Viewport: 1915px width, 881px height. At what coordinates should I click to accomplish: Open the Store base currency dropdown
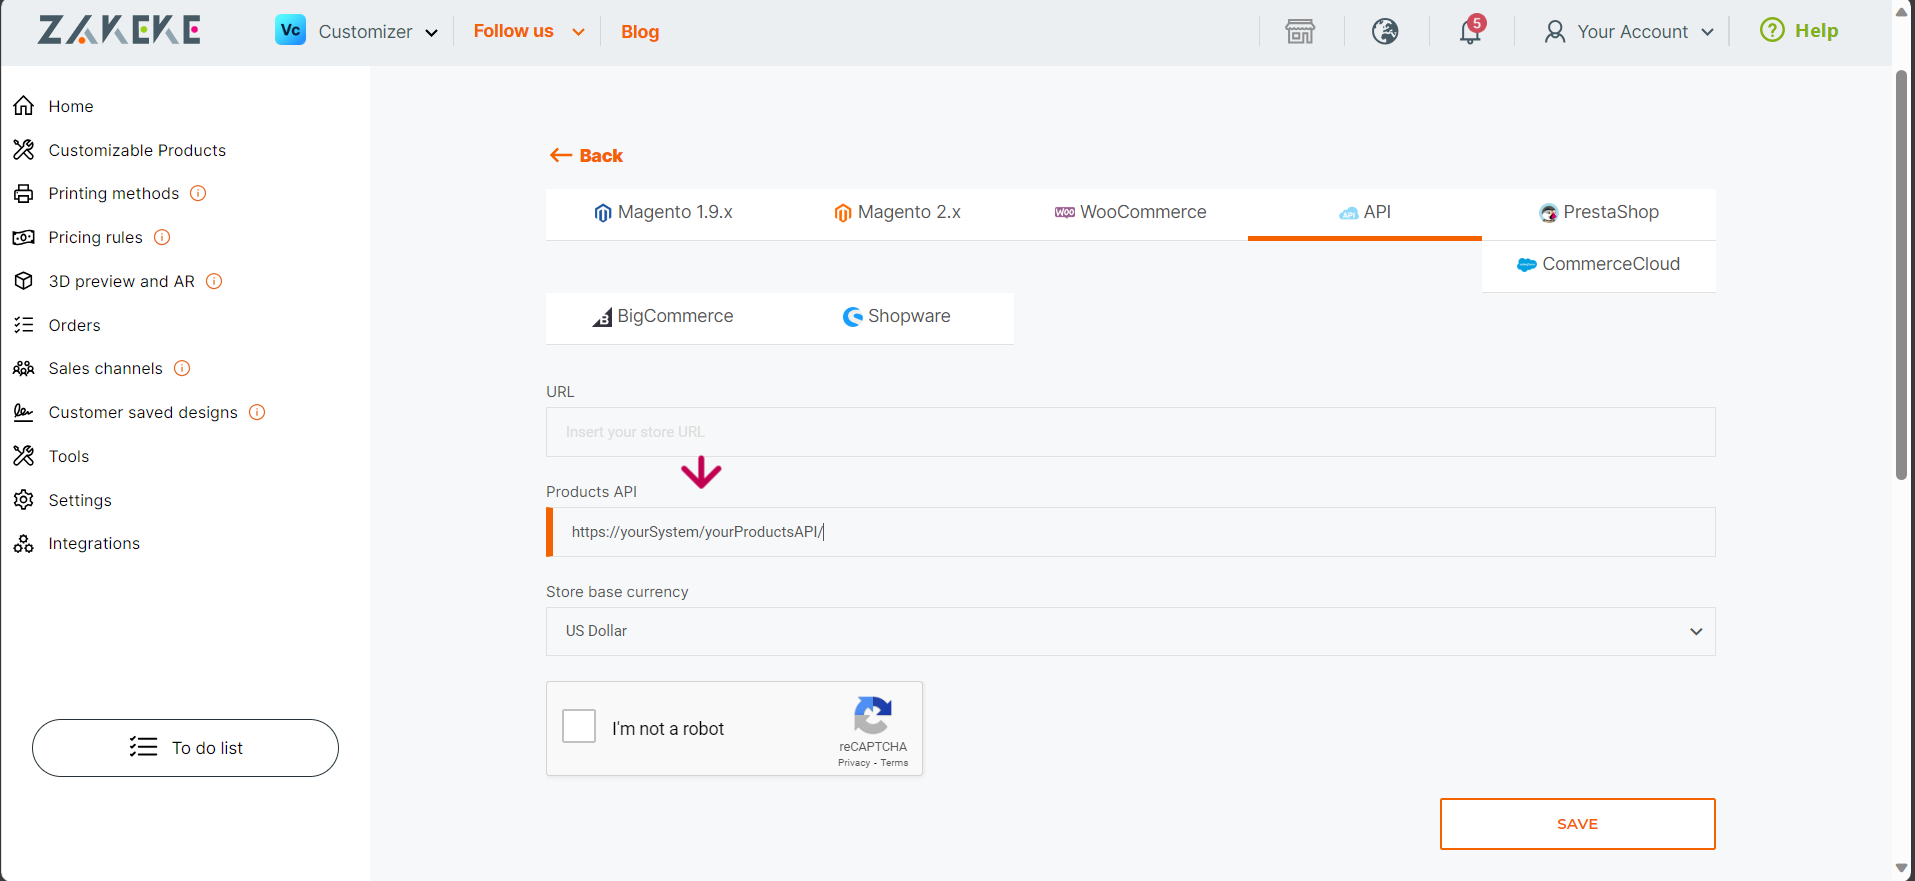pyautogui.click(x=1131, y=631)
